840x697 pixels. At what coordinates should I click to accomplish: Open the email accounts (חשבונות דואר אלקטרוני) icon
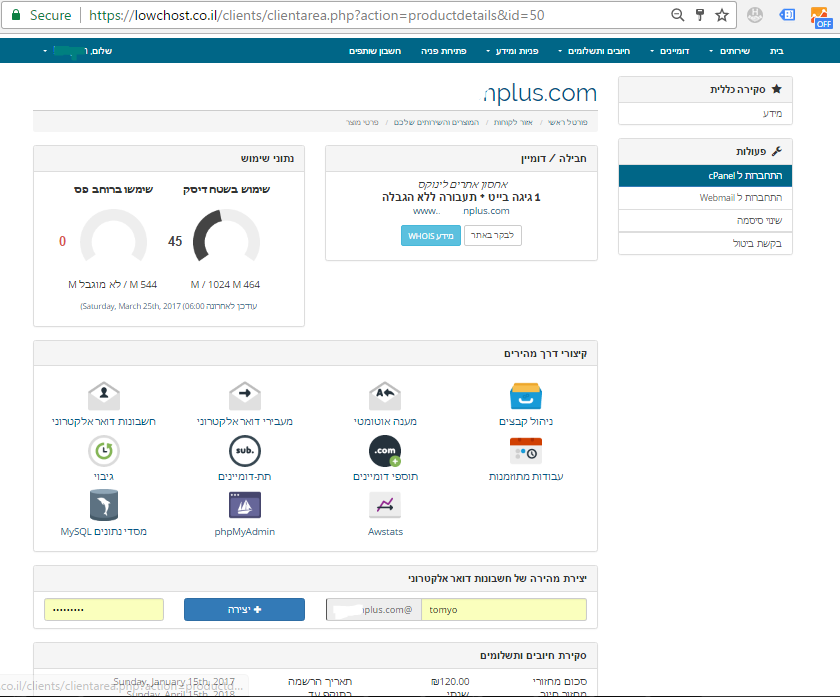pos(104,396)
